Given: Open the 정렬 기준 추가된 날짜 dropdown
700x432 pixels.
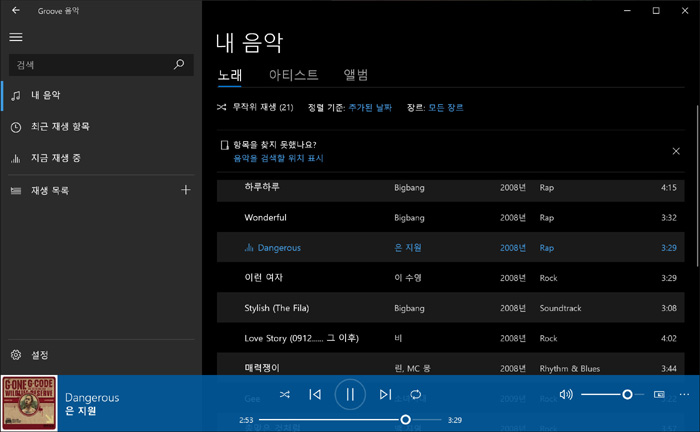Looking at the screenshot, I should pos(370,107).
